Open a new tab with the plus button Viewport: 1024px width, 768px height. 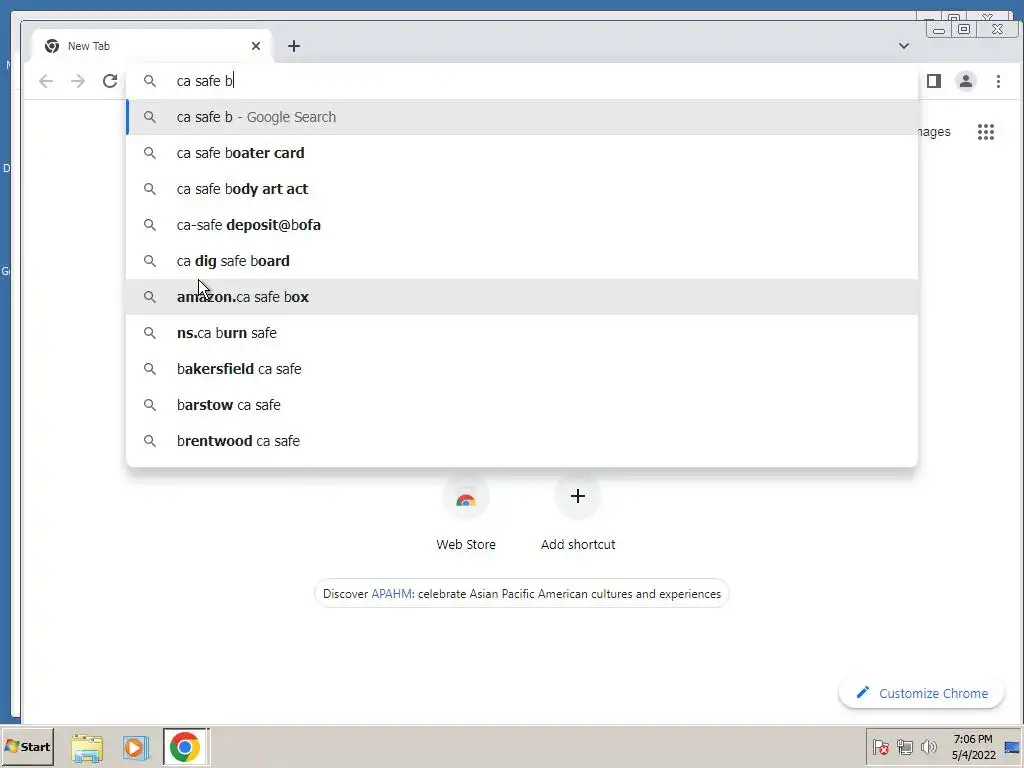point(294,46)
